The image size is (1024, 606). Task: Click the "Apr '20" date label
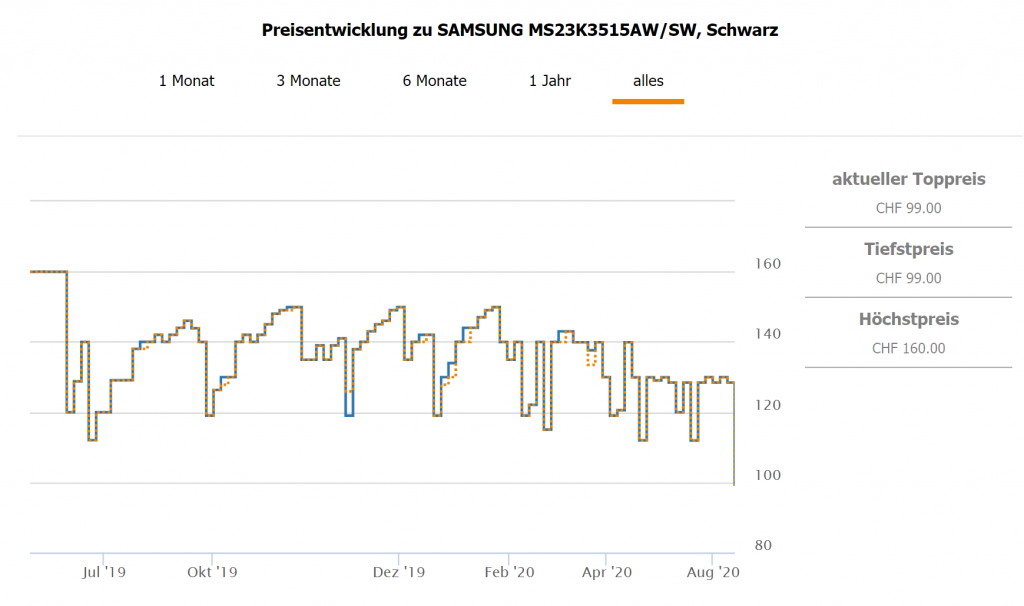pos(606,573)
